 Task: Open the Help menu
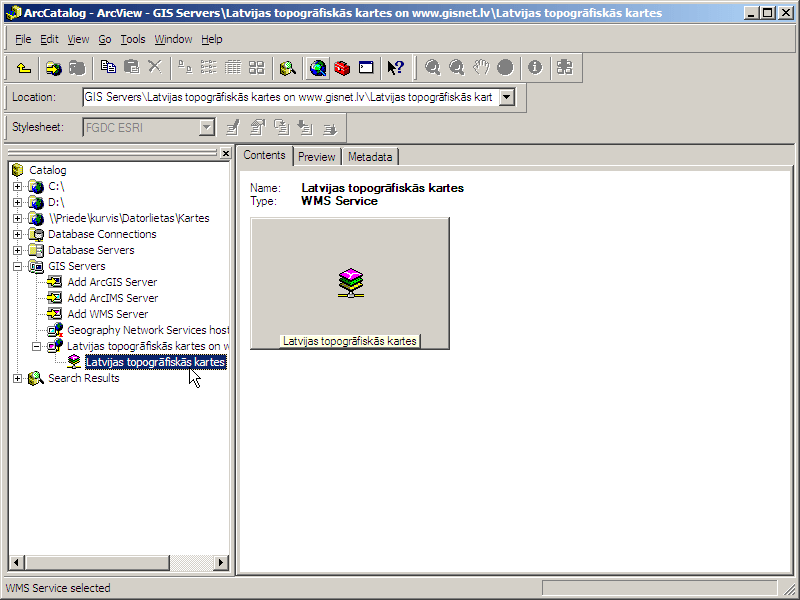click(x=211, y=39)
